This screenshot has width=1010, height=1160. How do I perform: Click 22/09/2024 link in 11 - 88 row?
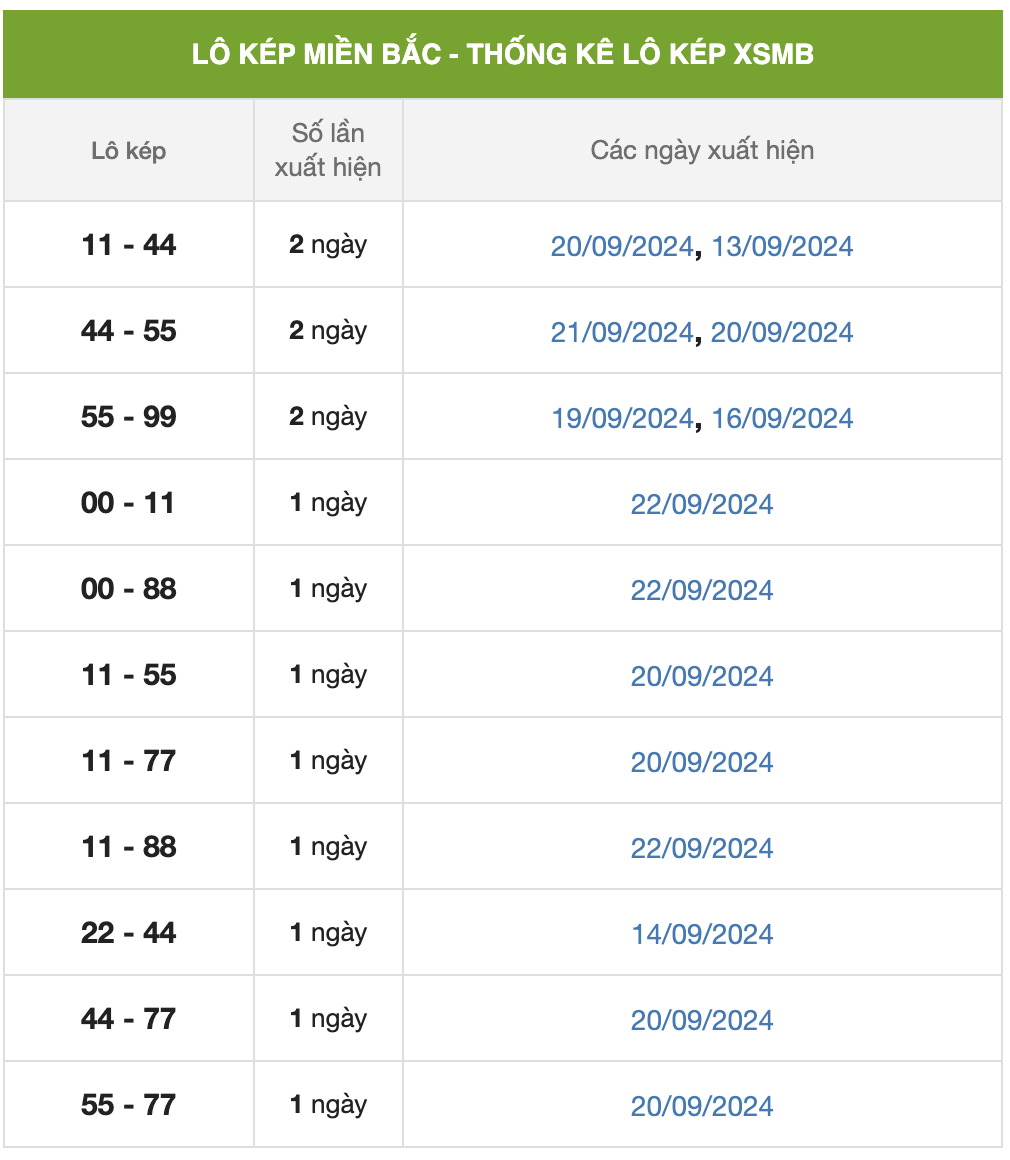pos(702,848)
